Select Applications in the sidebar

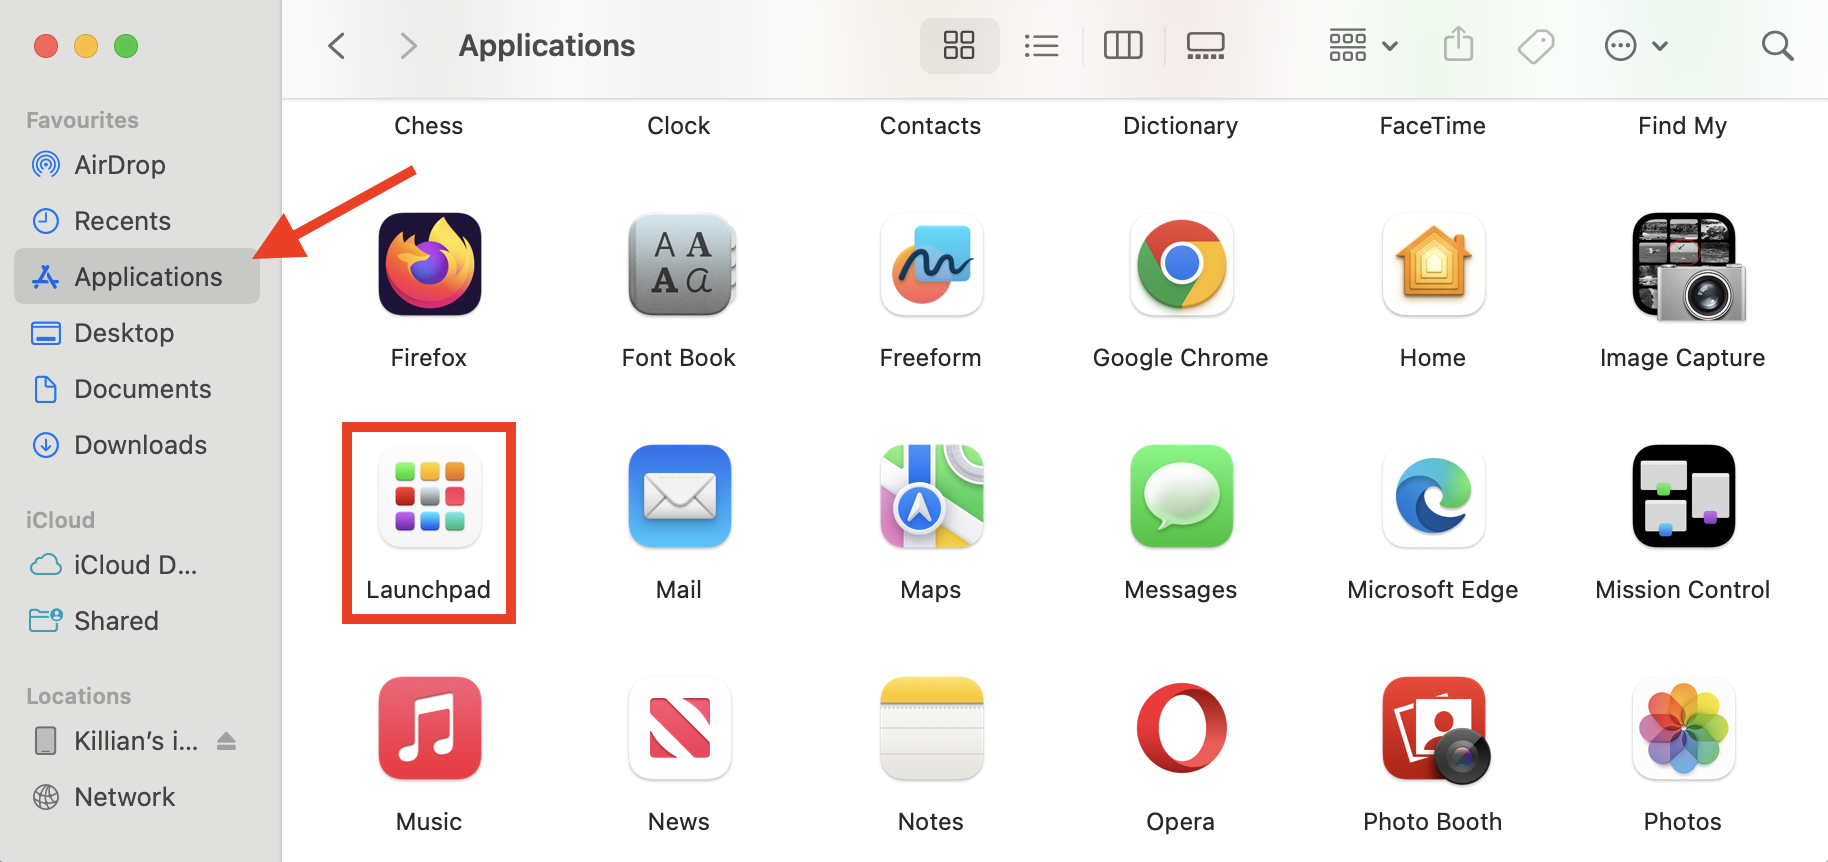(x=137, y=276)
